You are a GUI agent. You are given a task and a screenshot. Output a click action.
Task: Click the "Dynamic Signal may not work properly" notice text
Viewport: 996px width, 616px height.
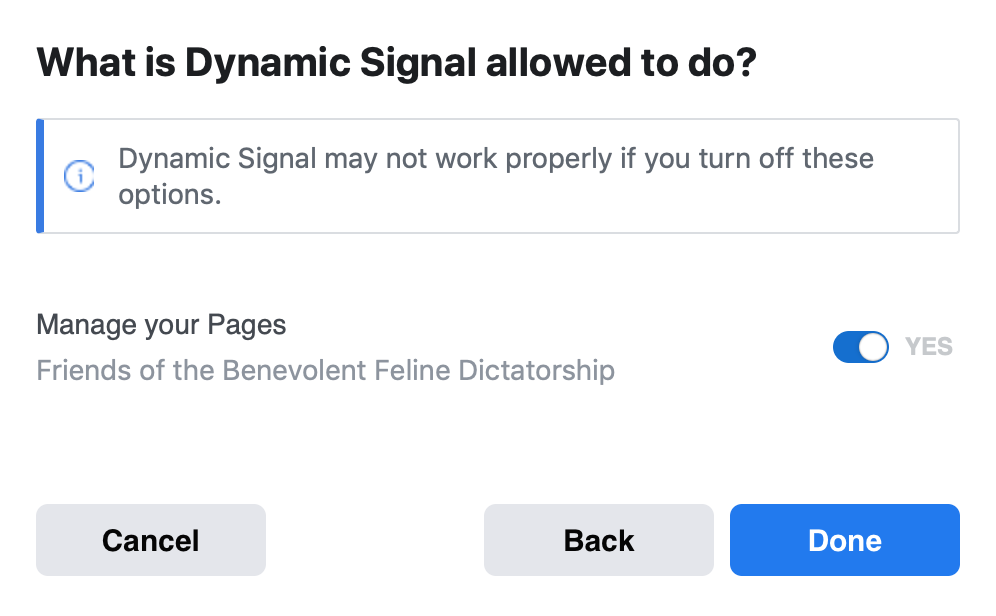tap(495, 176)
